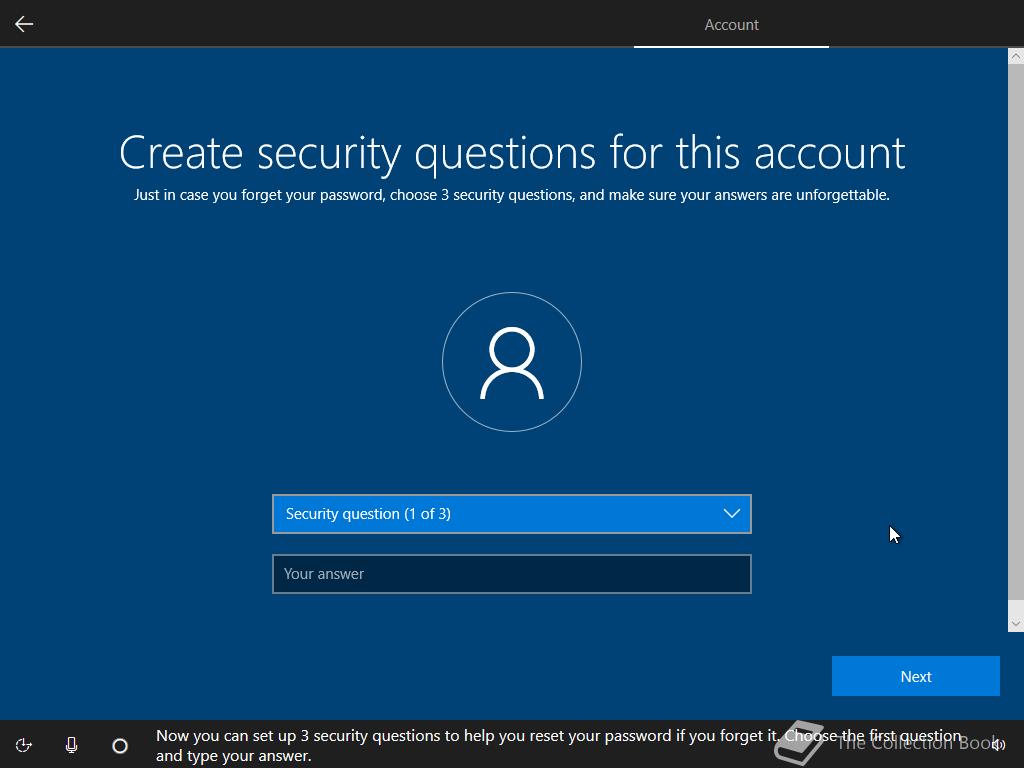
Task: Click the scrollbar down arrow
Action: pos(1015,623)
